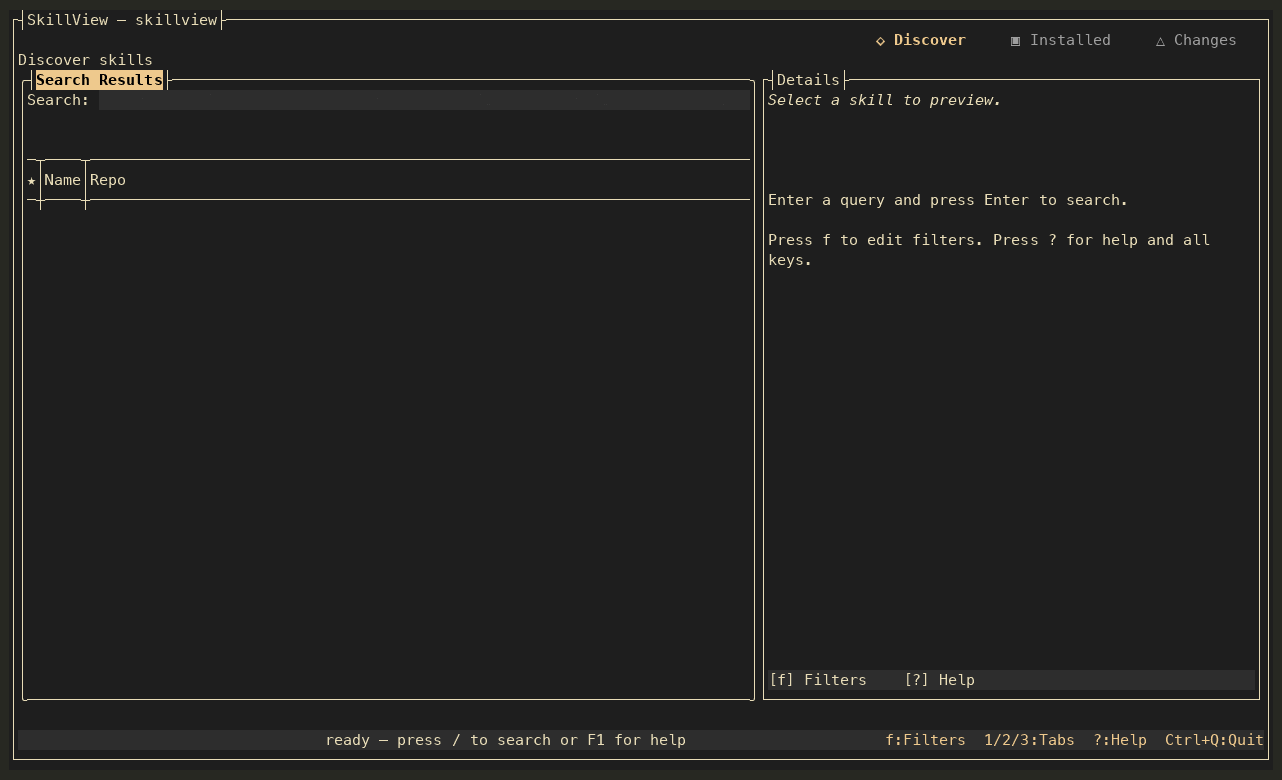
Task: Click the 'Press f to edit filters' hint
Action: coord(989,250)
